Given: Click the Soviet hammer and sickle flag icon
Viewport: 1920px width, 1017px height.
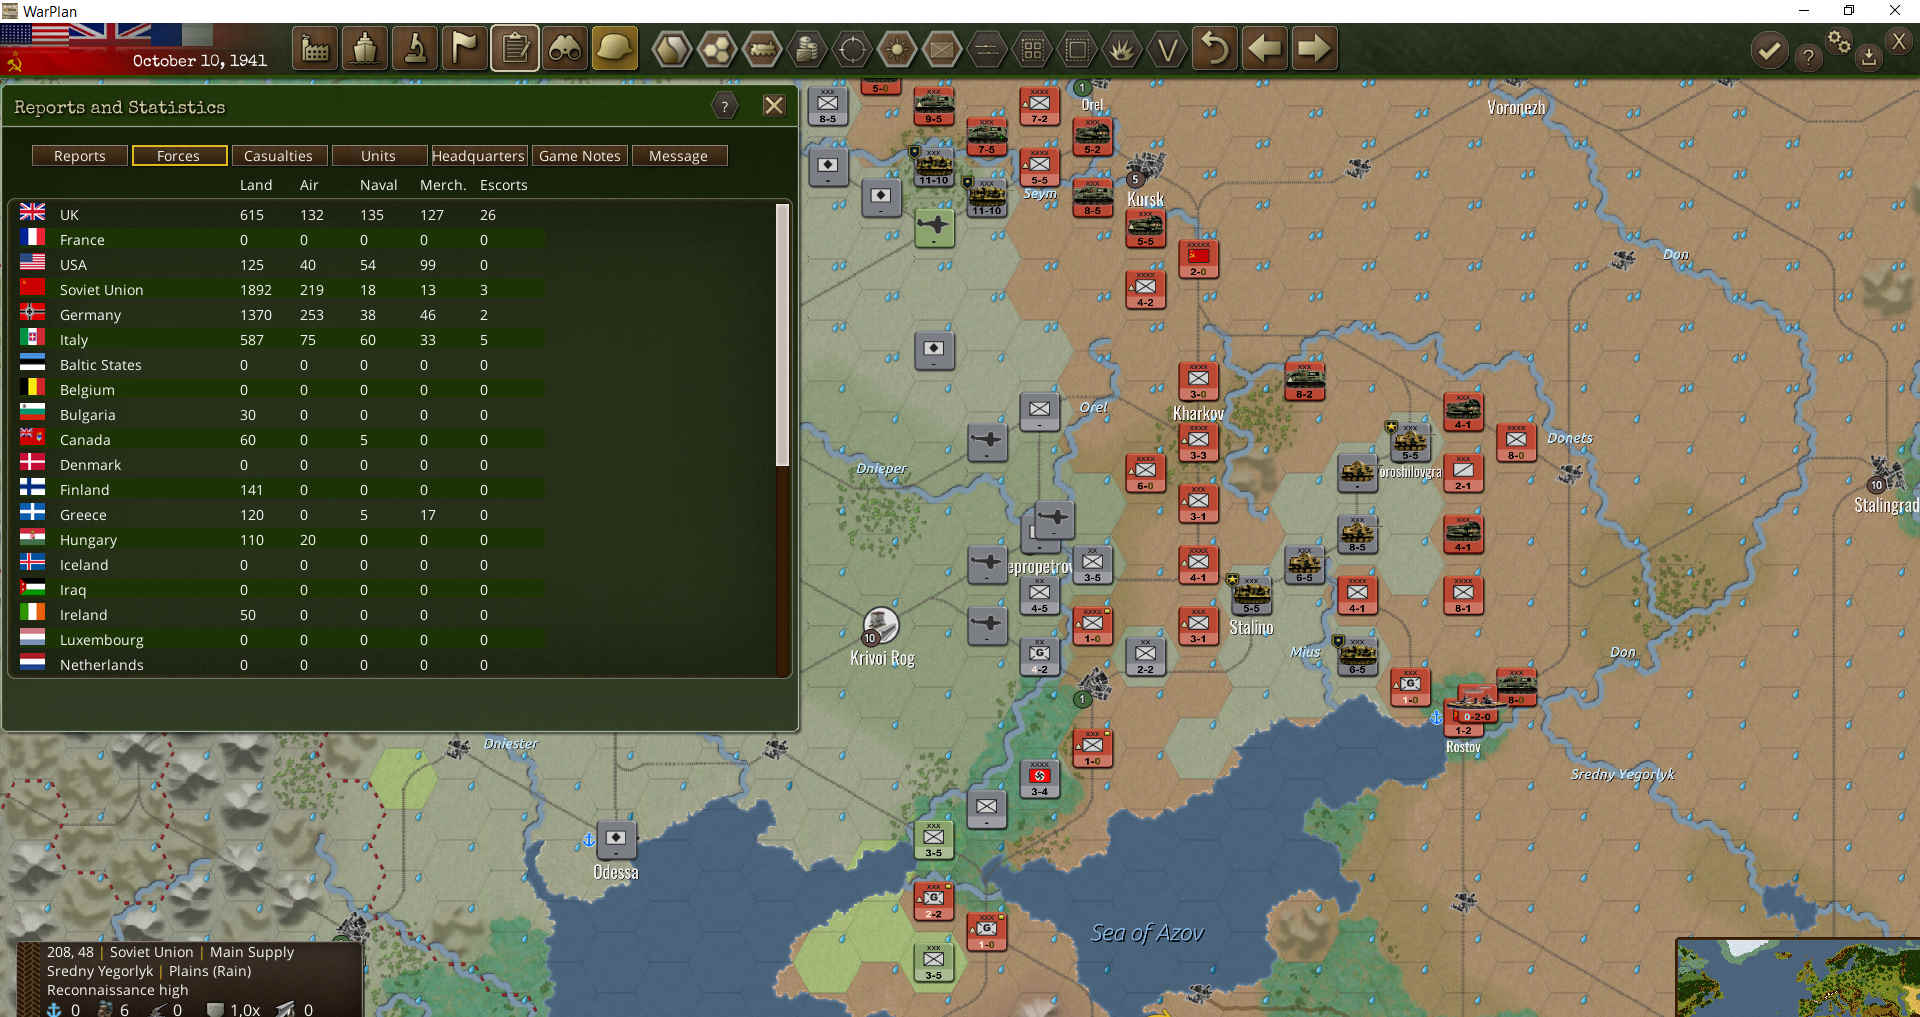Looking at the screenshot, I should tap(14, 62).
